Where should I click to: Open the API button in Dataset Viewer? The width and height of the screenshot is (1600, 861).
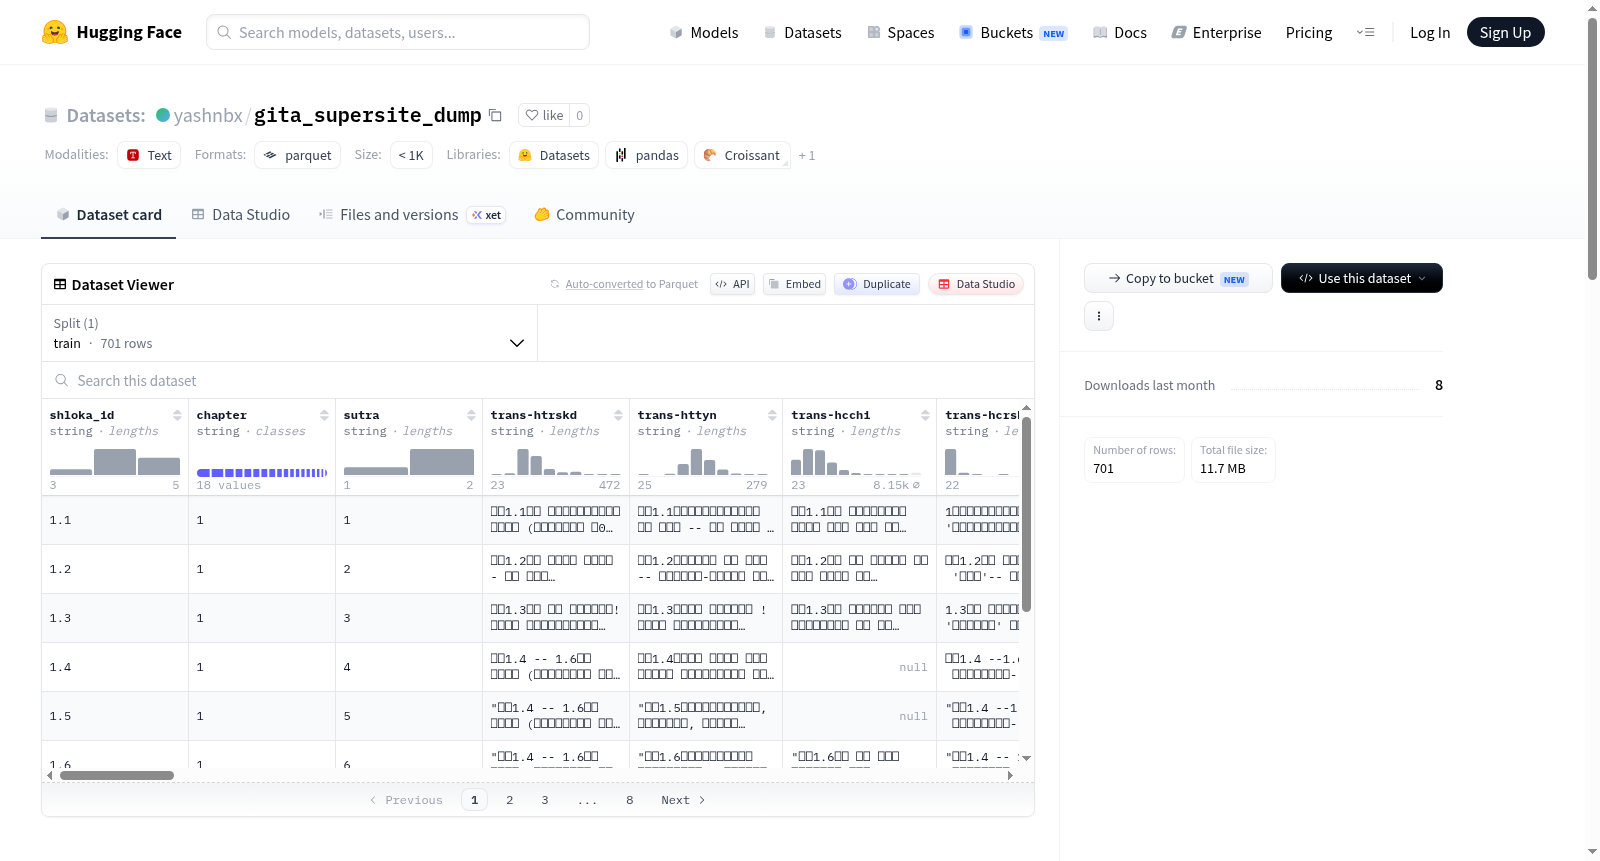(x=732, y=284)
